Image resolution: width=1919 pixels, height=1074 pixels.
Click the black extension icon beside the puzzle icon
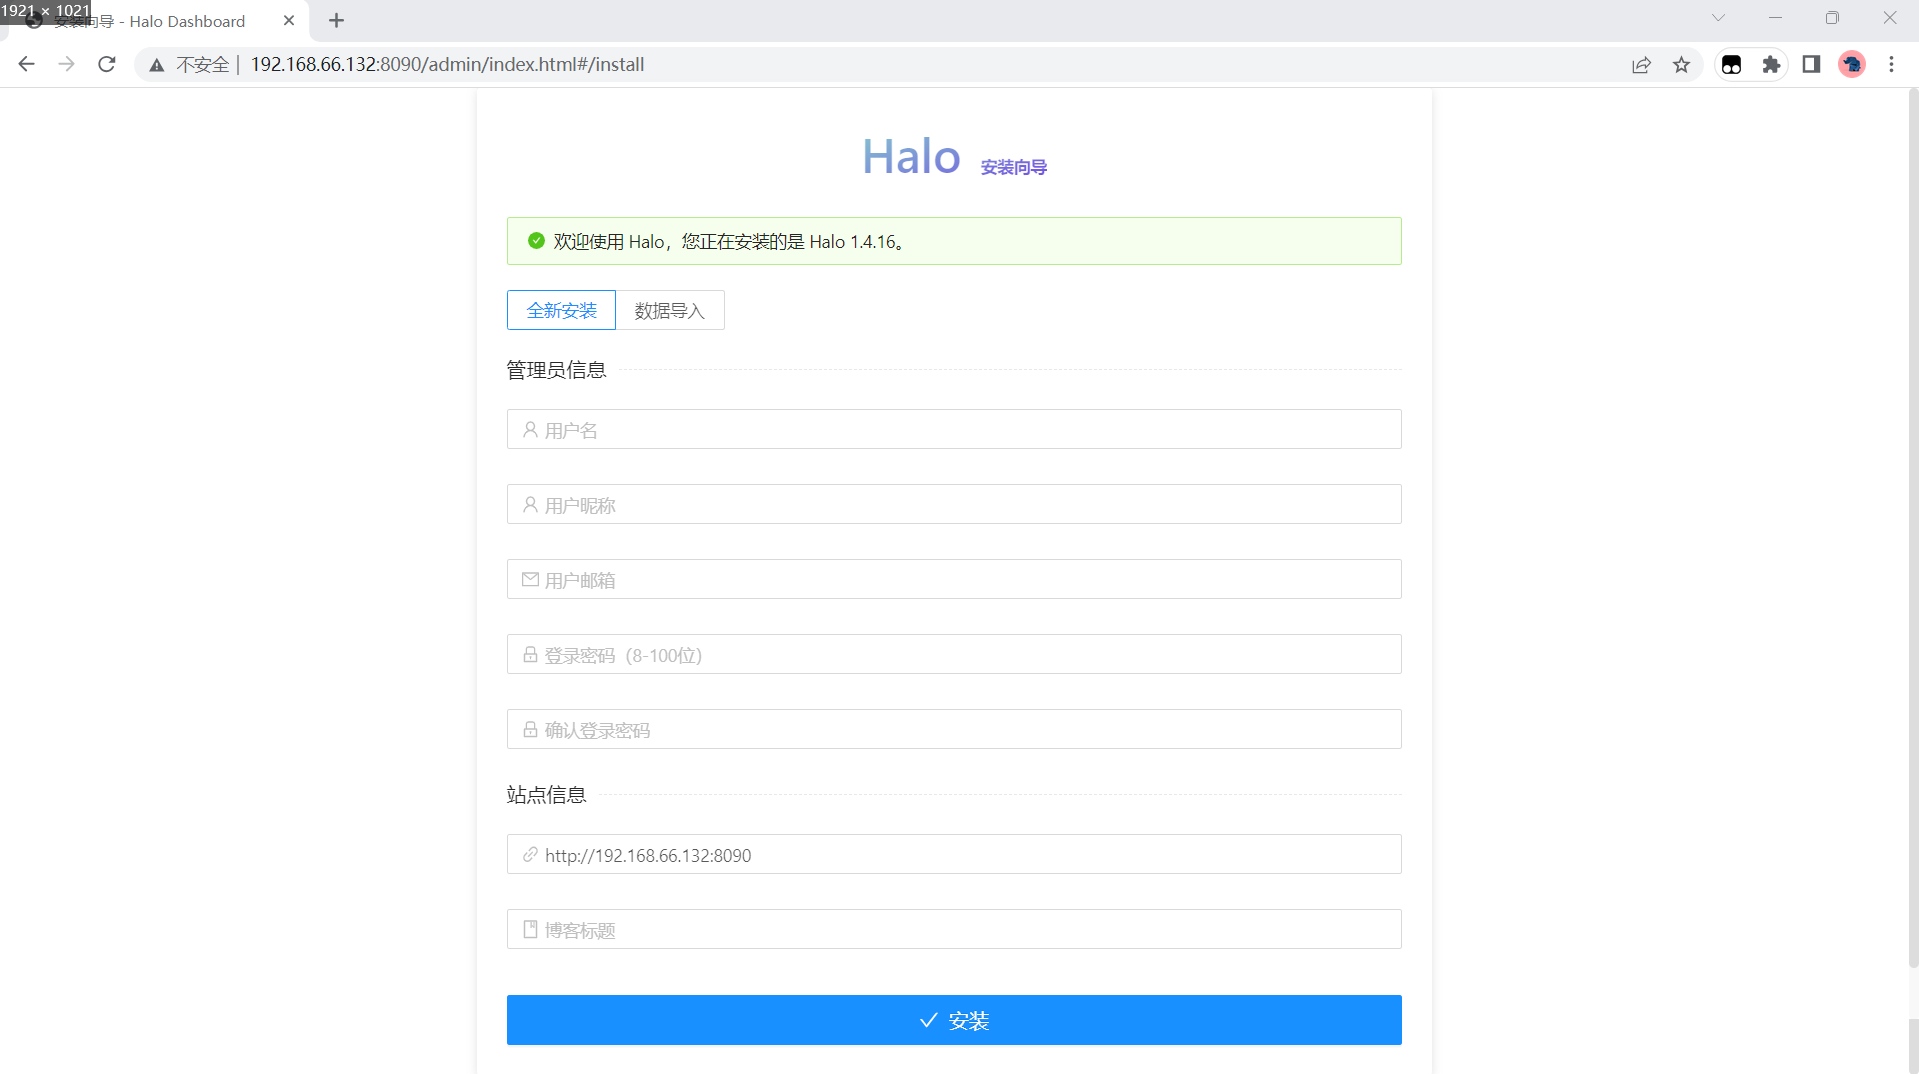(1731, 65)
